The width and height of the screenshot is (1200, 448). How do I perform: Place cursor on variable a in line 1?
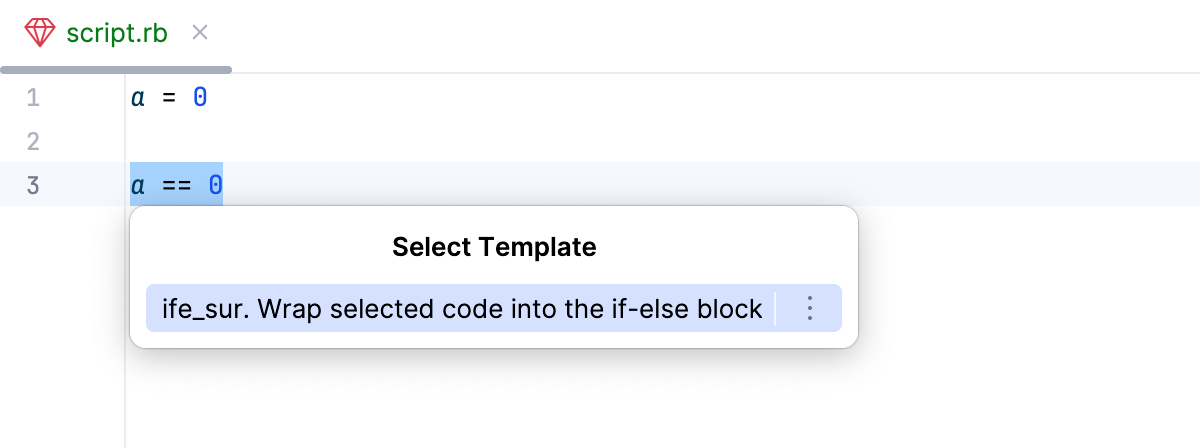click(137, 98)
